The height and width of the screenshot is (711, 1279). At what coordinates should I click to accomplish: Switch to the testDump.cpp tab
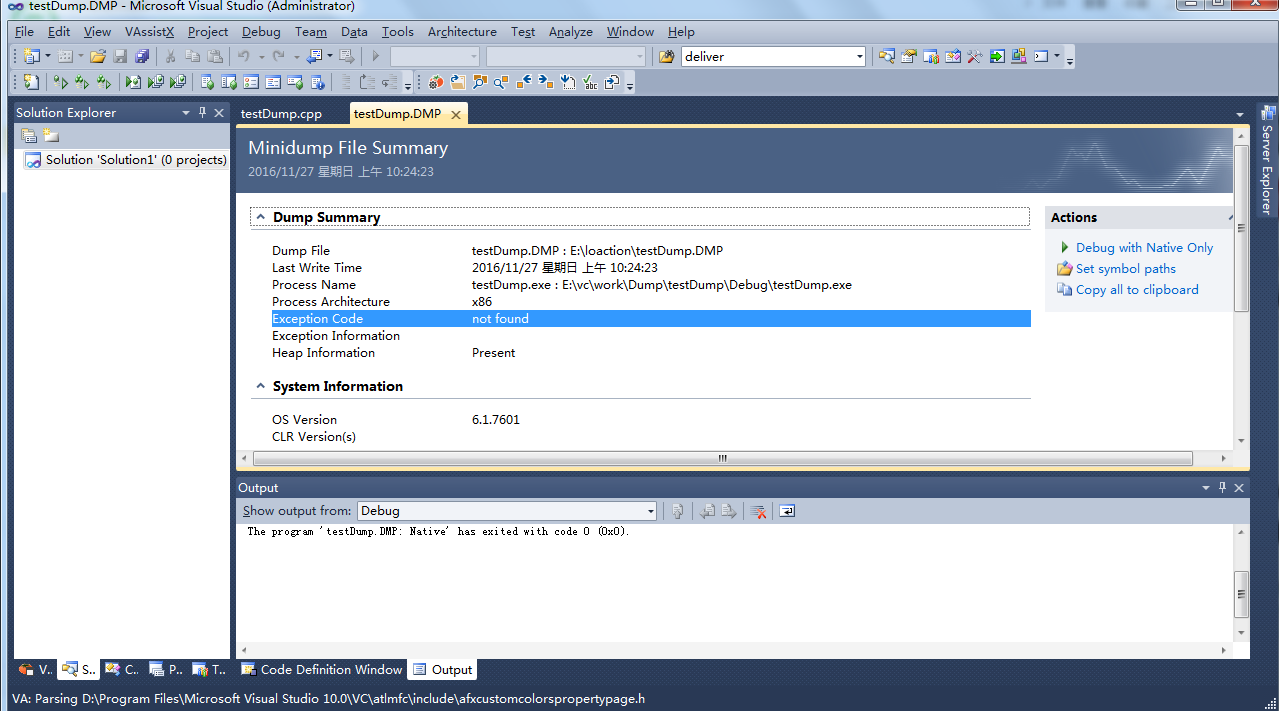(x=281, y=114)
